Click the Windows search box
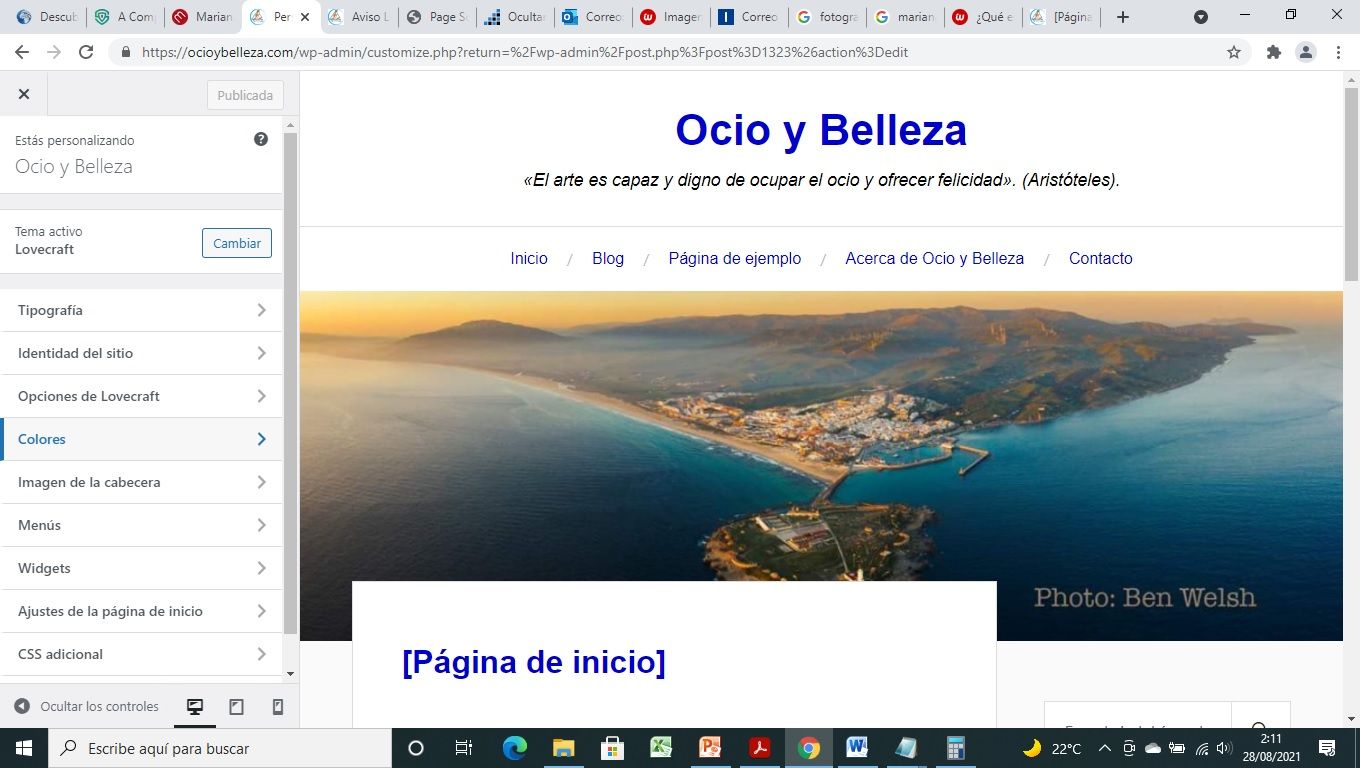Image resolution: width=1360 pixels, height=768 pixels. point(219,748)
